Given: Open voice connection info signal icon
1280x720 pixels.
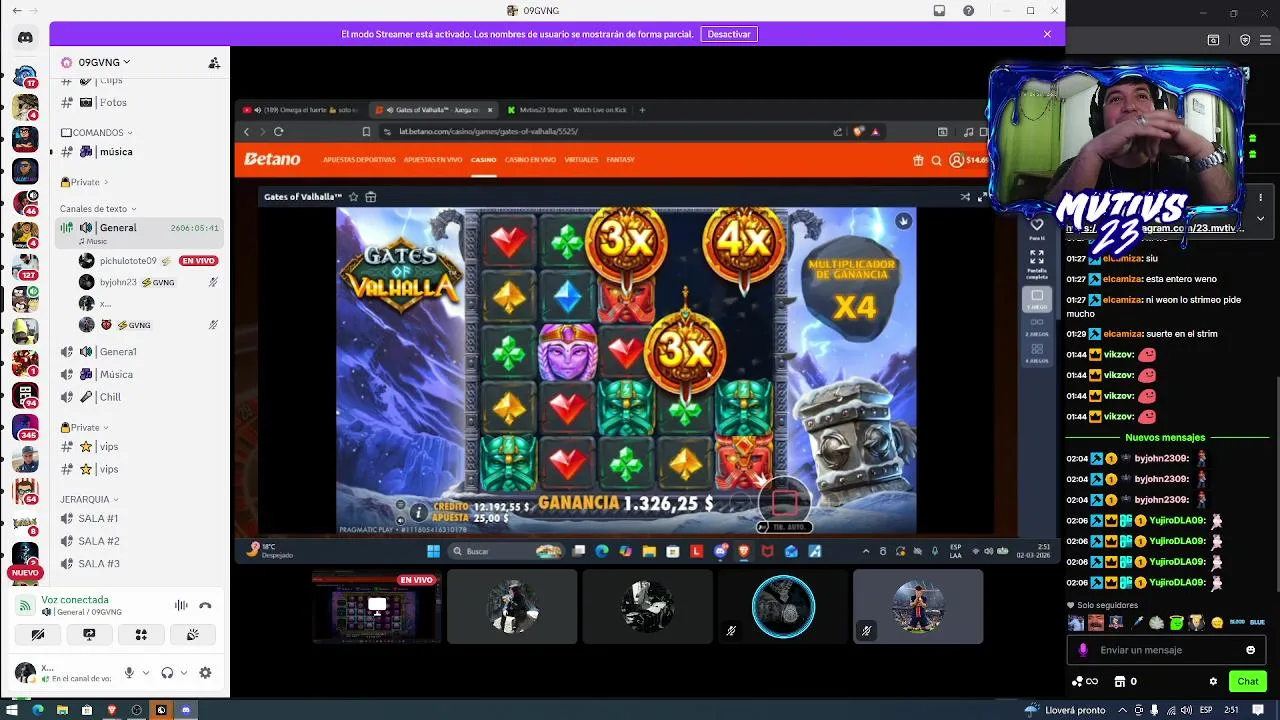Looking at the screenshot, I should (x=25, y=605).
